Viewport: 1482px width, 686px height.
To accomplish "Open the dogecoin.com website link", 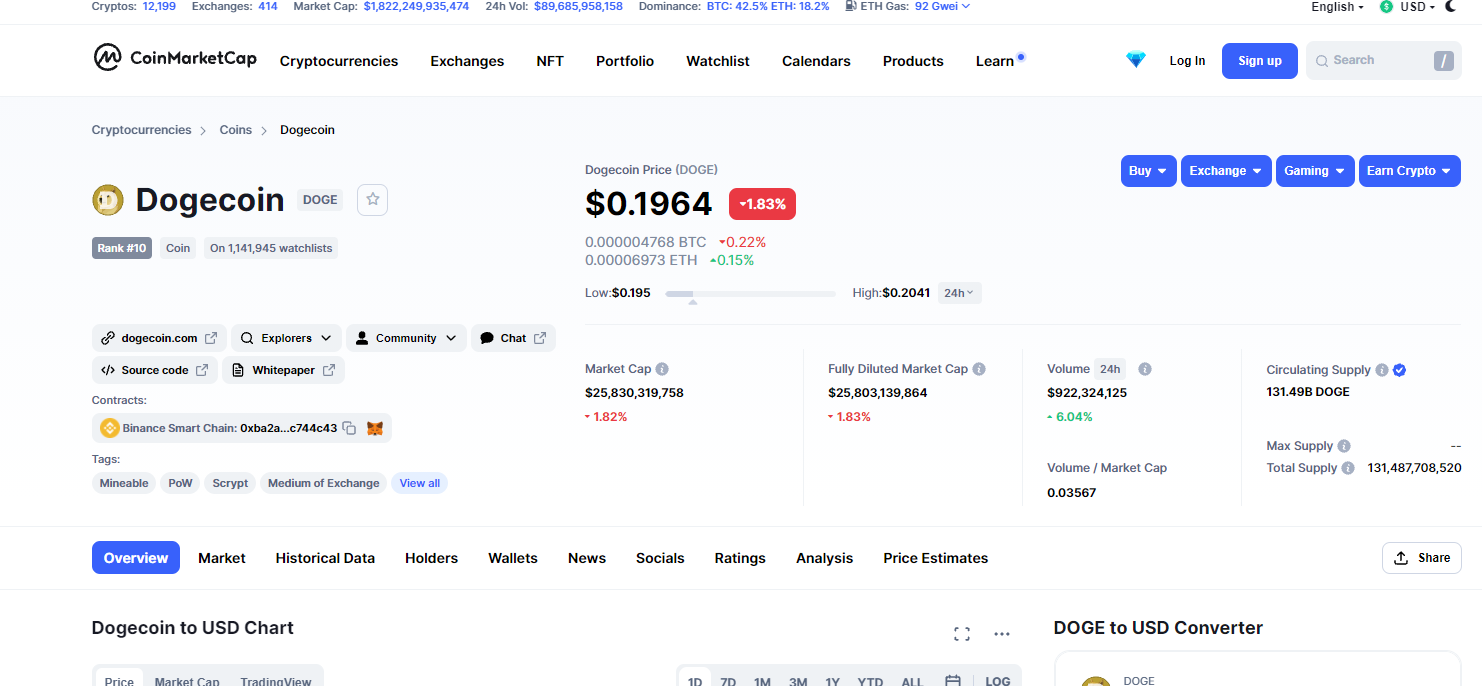I will pyautogui.click(x=159, y=338).
